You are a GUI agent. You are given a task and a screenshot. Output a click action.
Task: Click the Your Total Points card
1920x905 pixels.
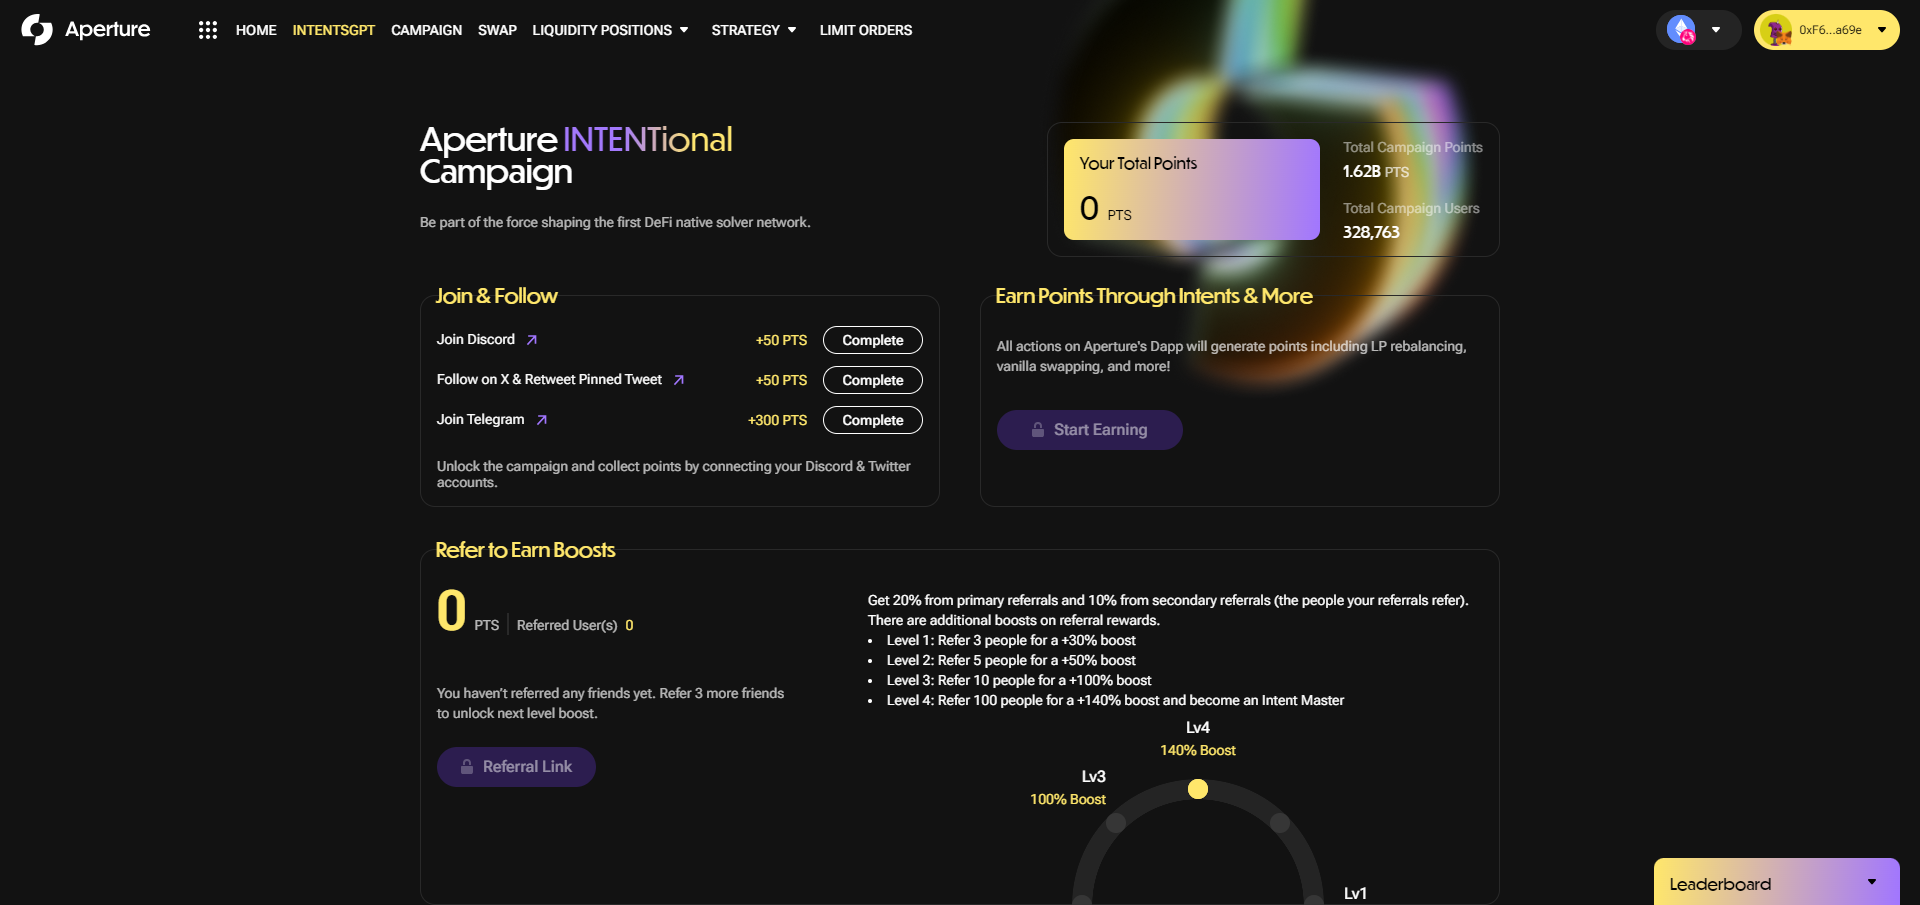click(x=1192, y=189)
